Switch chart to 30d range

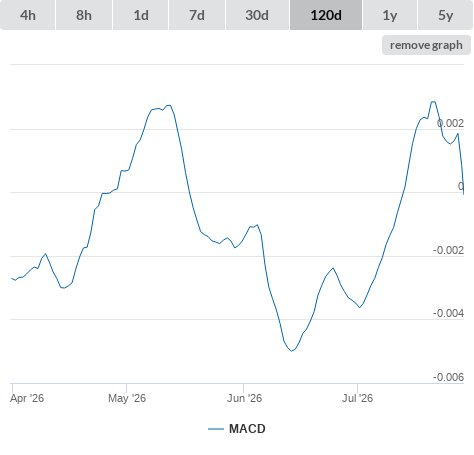(x=257, y=15)
